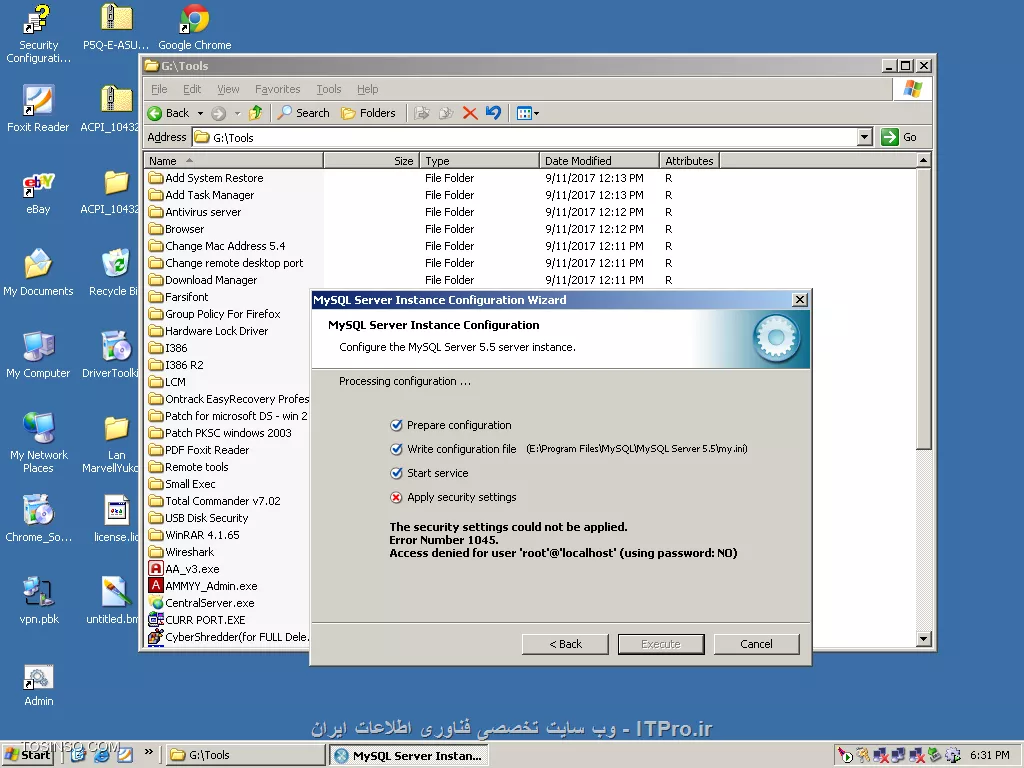Sort by Type column header
This screenshot has height=768, width=1024.
(x=479, y=161)
